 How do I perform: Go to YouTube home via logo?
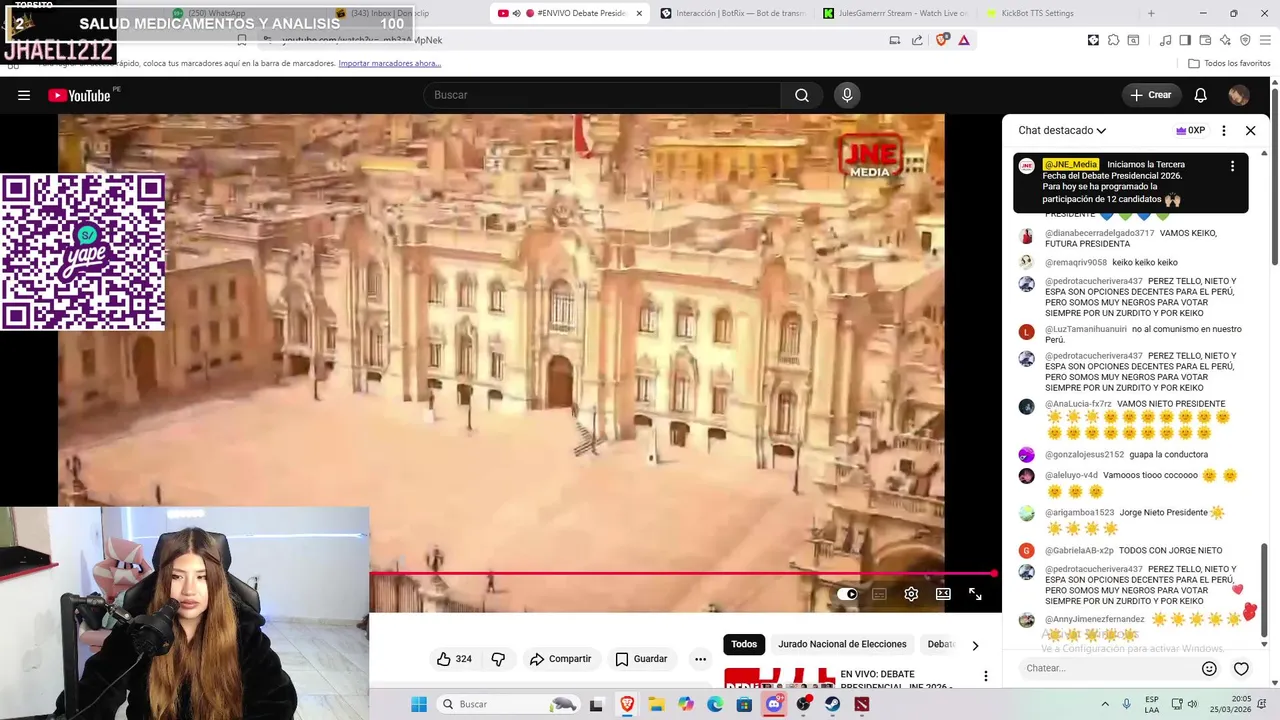[79, 95]
